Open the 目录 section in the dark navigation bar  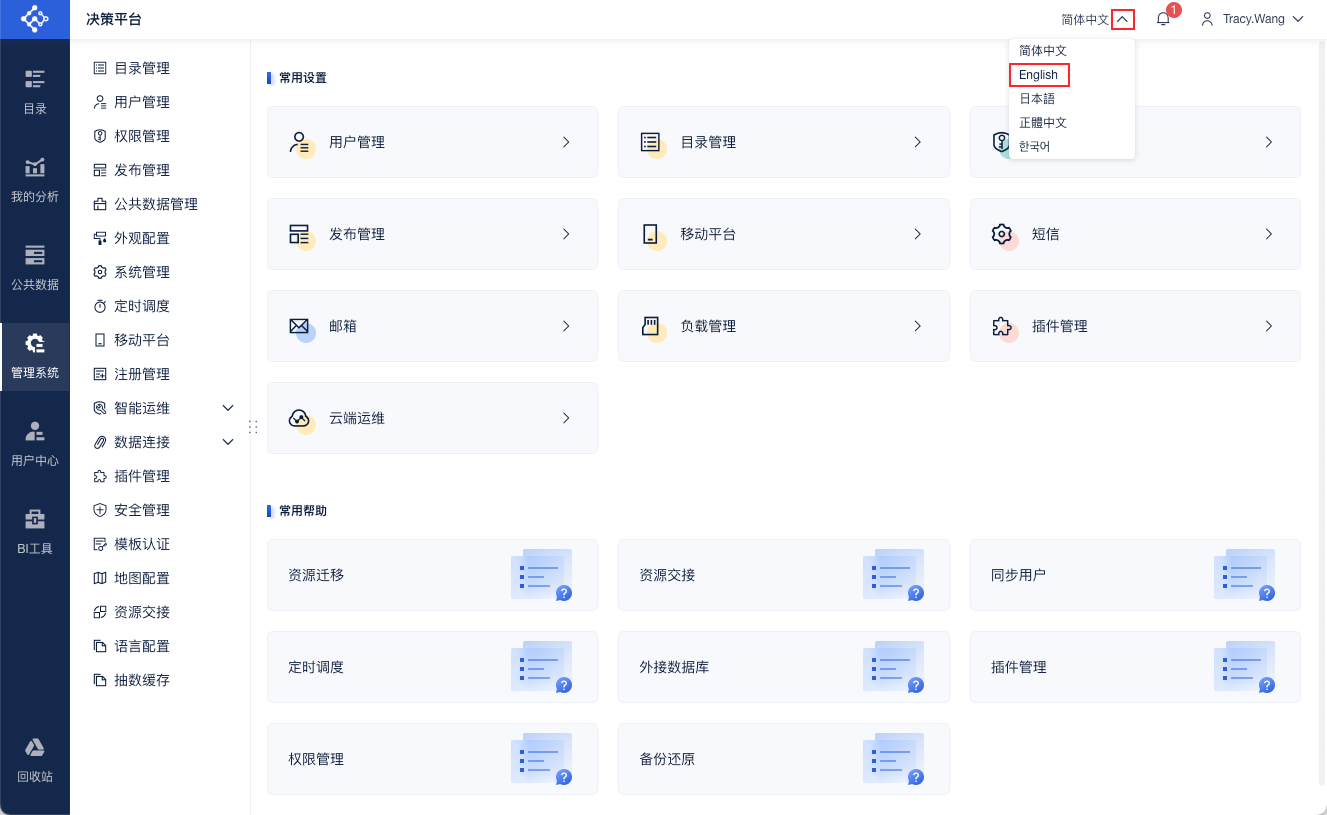[x=35, y=92]
